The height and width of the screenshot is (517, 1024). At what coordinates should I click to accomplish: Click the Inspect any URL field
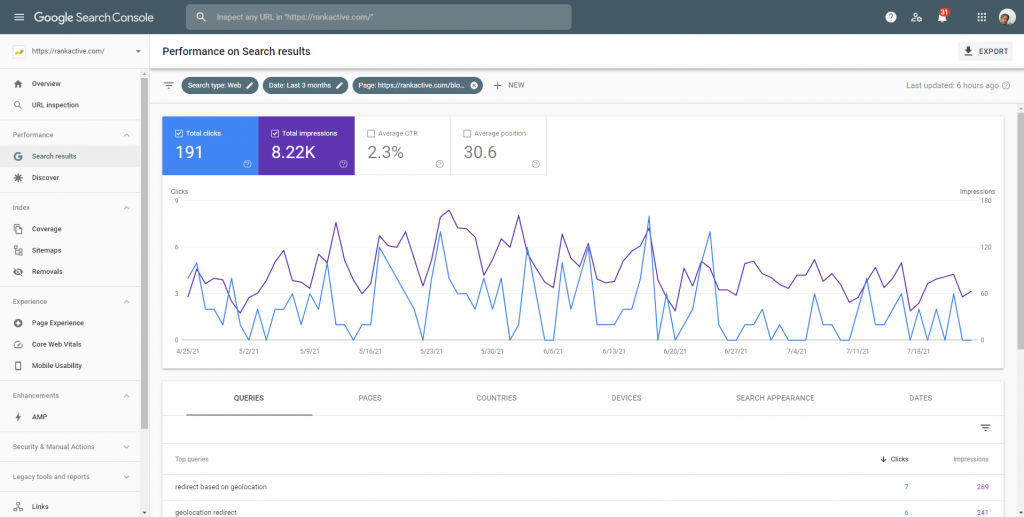click(x=379, y=17)
